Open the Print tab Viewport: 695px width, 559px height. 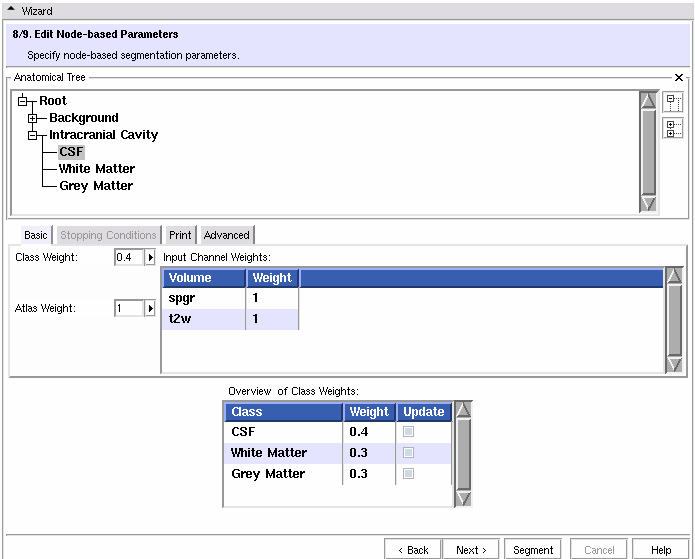point(180,235)
